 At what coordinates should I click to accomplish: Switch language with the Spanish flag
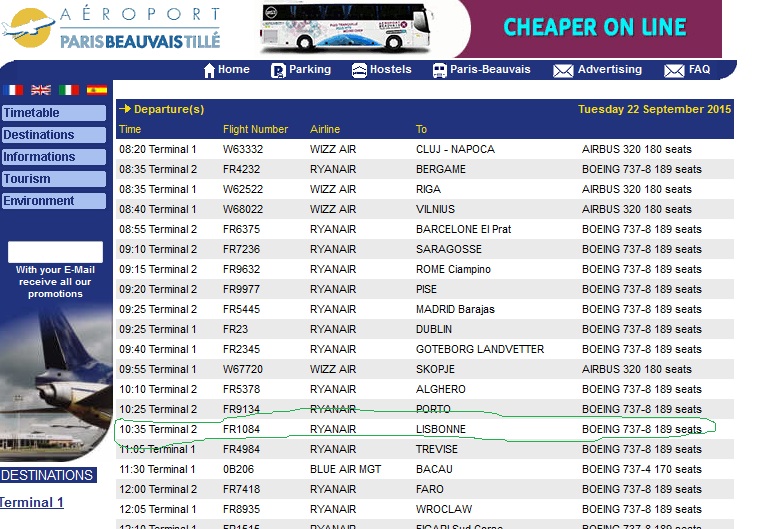pyautogui.click(x=97, y=90)
